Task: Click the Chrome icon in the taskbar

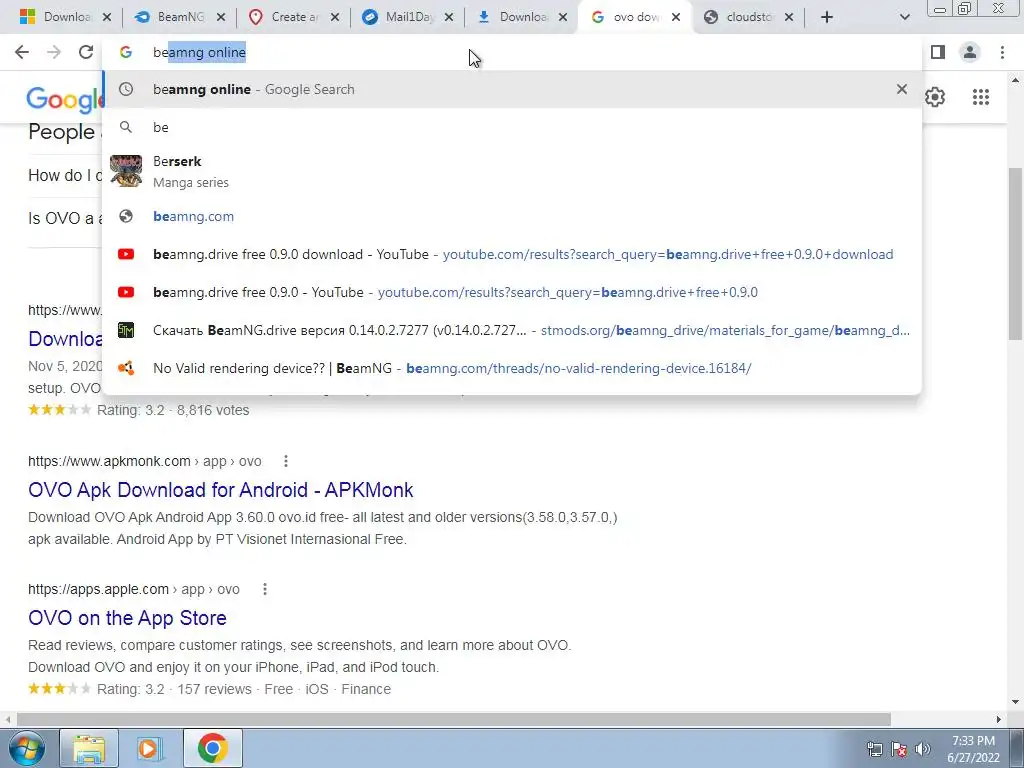Action: [212, 748]
